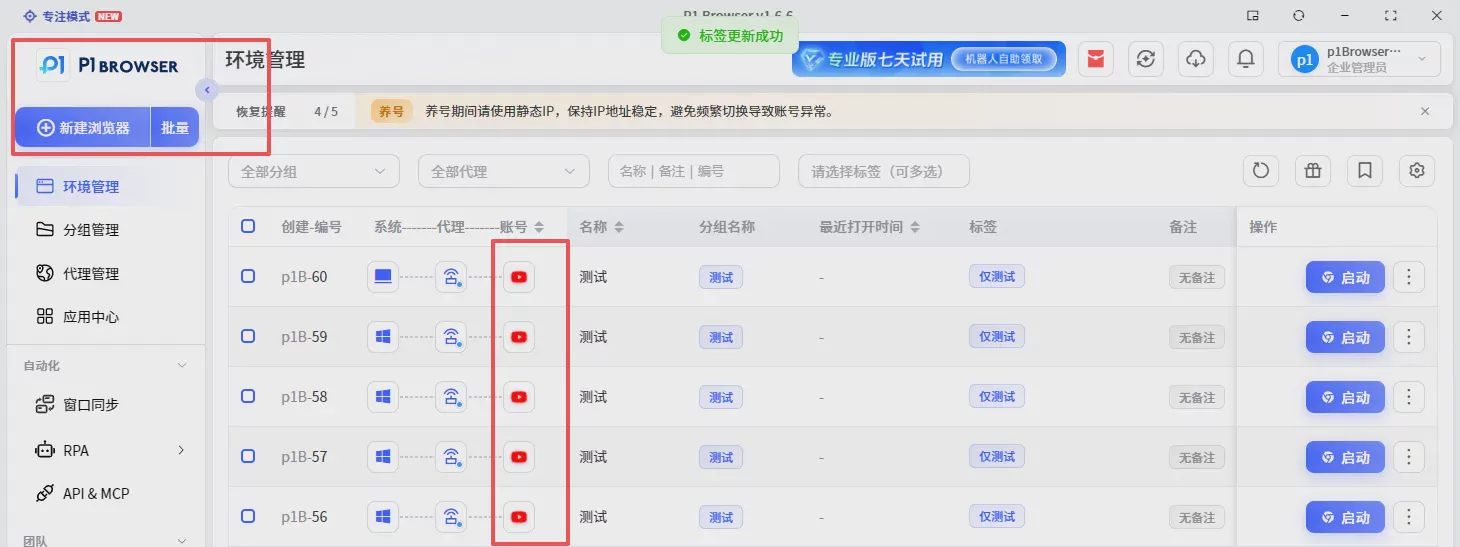Click the reload list icon button
The image size is (1460, 547).
[1261, 171]
